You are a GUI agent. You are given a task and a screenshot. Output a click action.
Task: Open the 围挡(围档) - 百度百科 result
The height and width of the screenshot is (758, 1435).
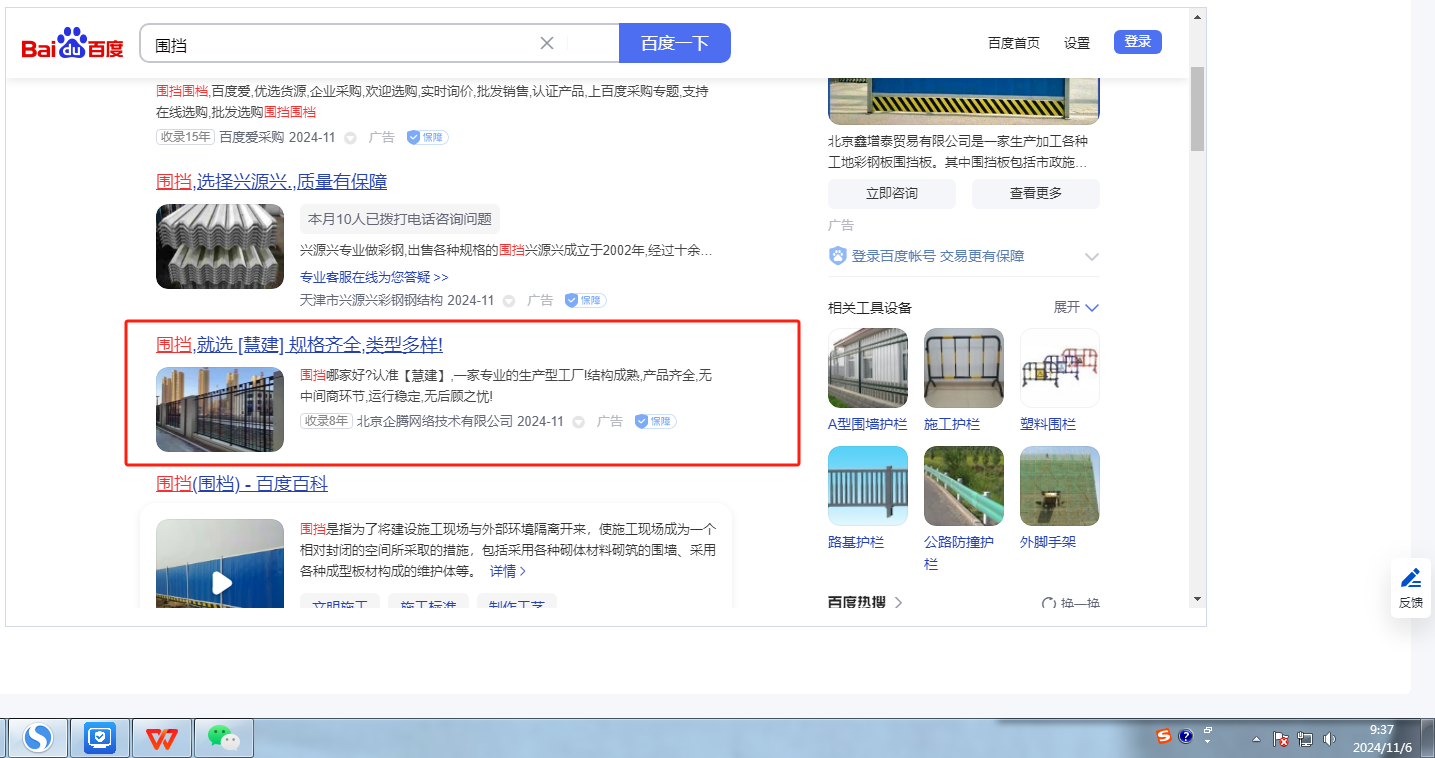242,484
